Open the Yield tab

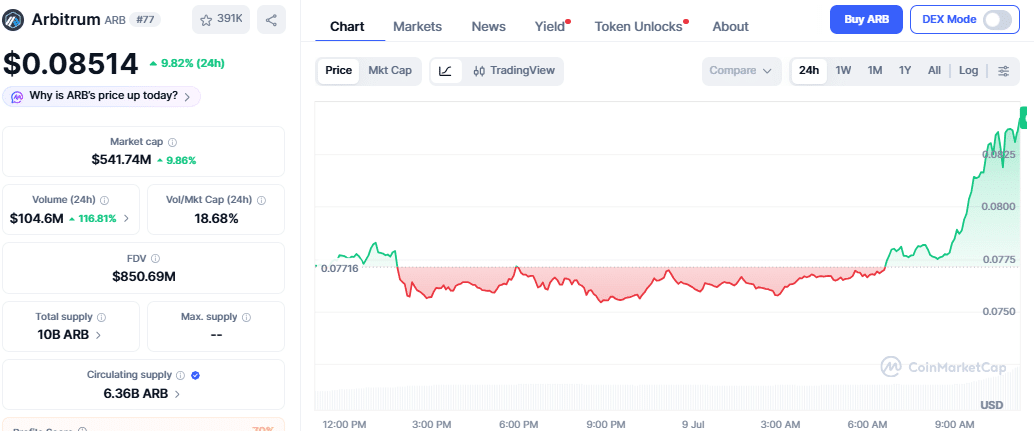(x=551, y=26)
